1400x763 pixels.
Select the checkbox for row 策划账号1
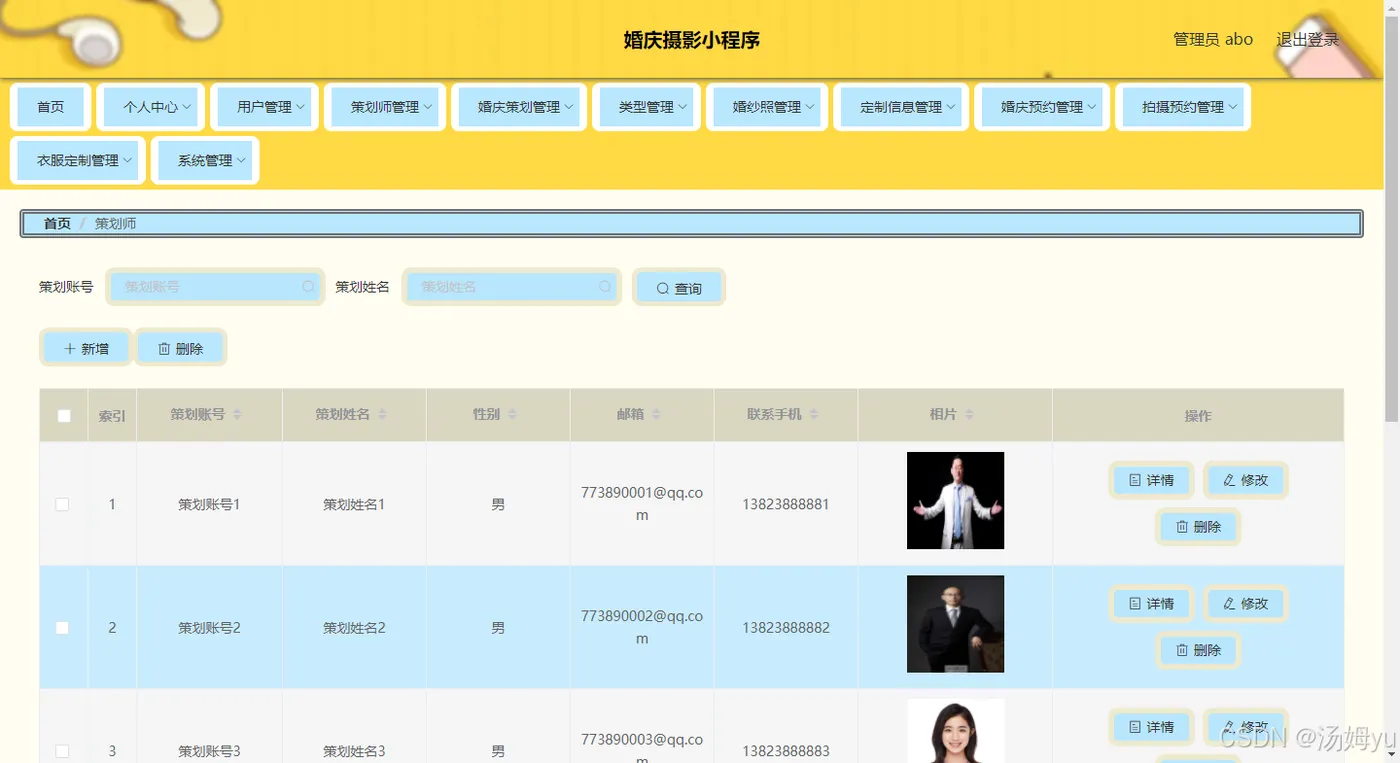tap(62, 505)
